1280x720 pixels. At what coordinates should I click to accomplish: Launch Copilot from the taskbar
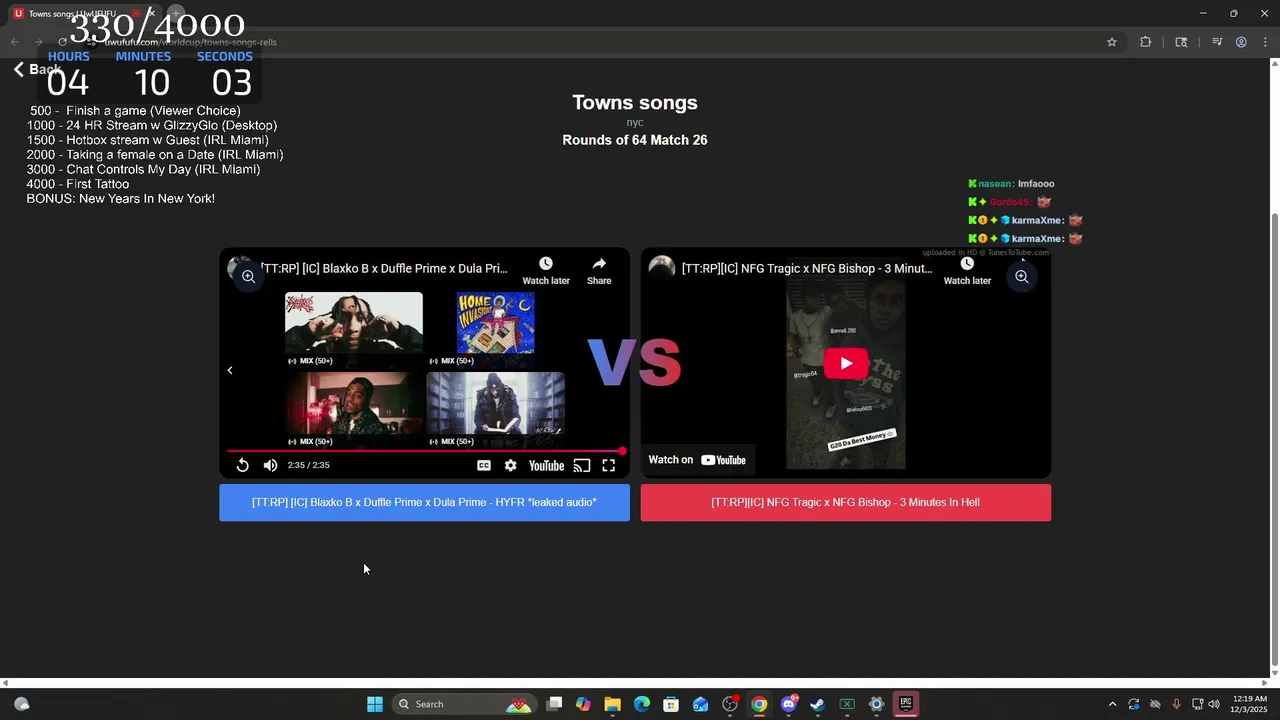pyautogui.click(x=583, y=704)
